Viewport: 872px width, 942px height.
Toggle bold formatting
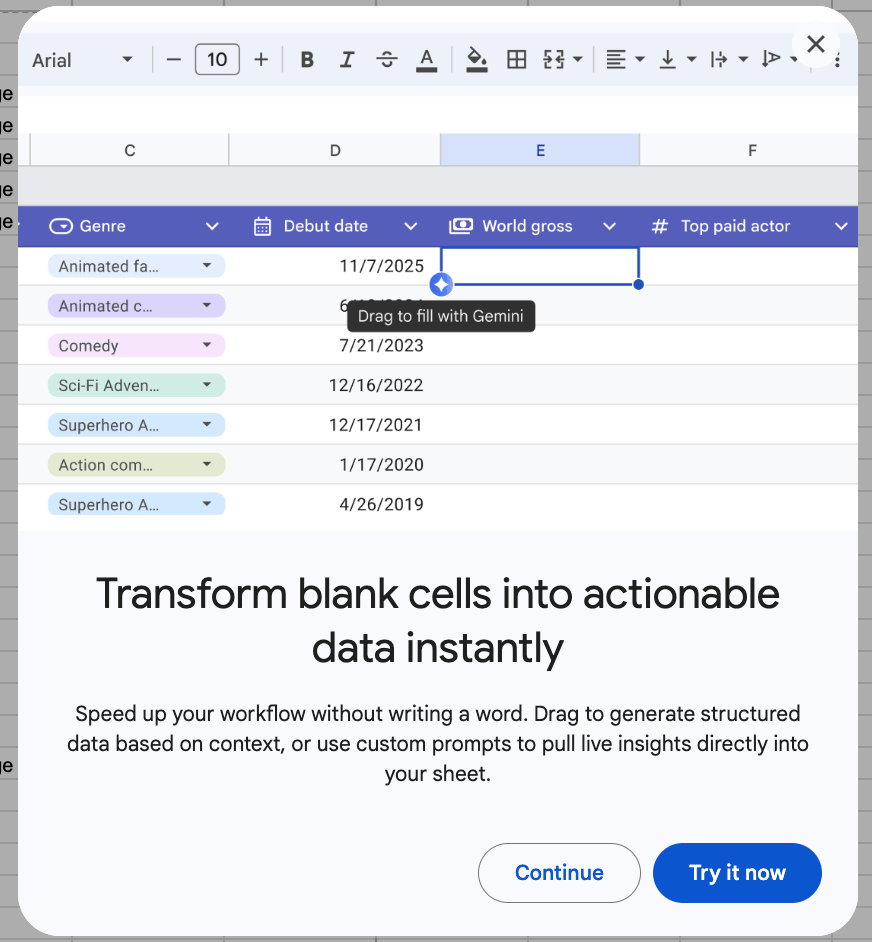307,59
